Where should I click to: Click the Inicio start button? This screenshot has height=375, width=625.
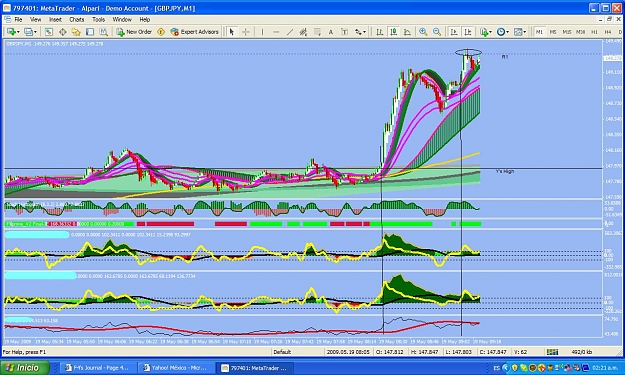coord(25,367)
